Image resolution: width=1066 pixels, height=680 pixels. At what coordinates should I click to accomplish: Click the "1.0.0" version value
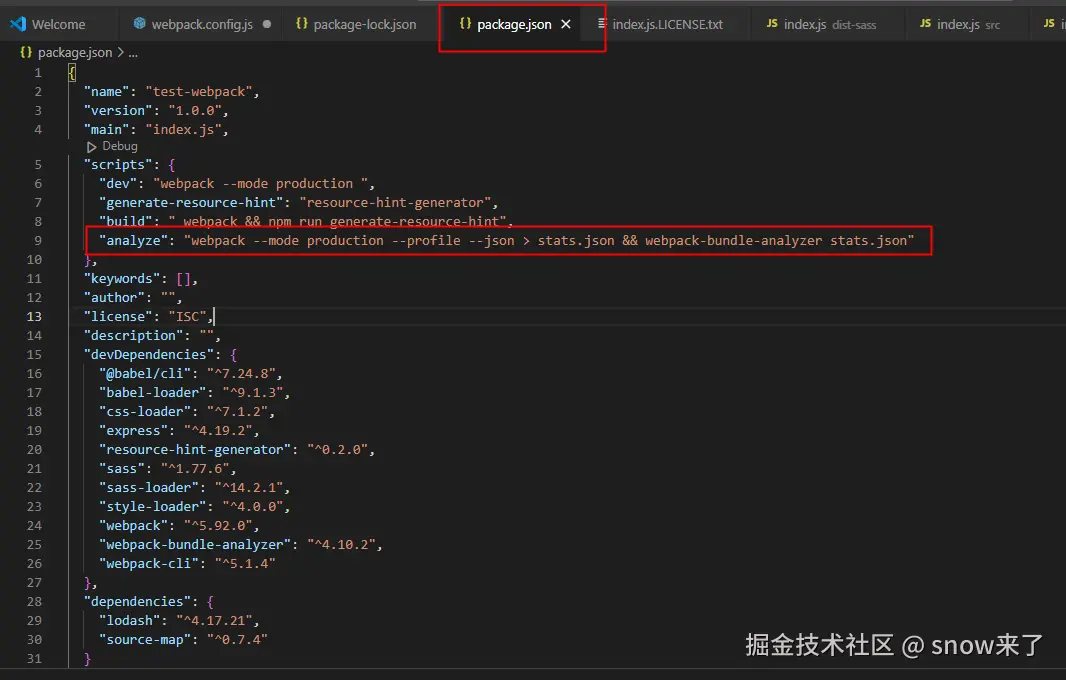(194, 111)
